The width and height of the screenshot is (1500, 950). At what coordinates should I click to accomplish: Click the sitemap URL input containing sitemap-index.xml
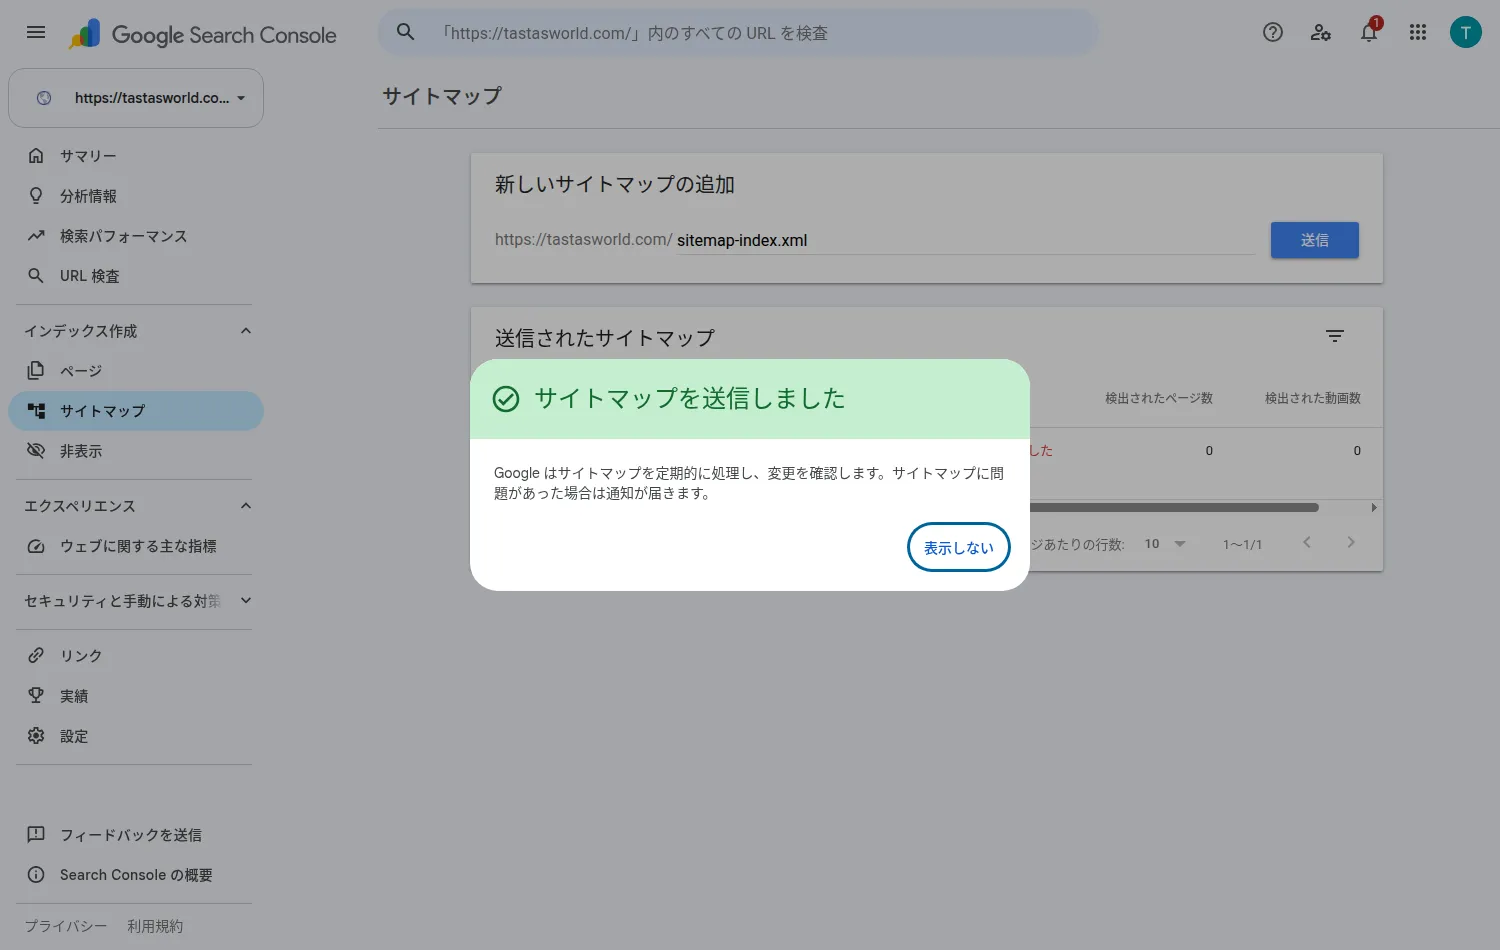(965, 240)
